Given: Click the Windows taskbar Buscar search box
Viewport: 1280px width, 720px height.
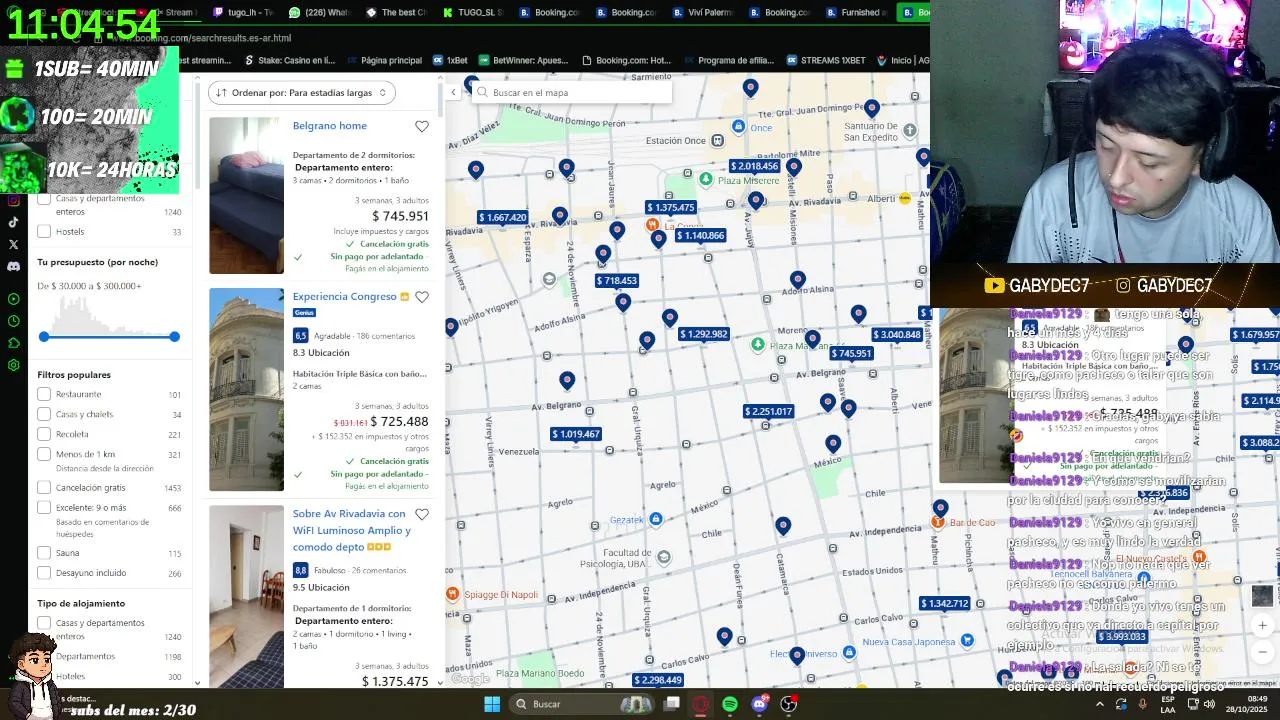Looking at the screenshot, I should point(580,704).
